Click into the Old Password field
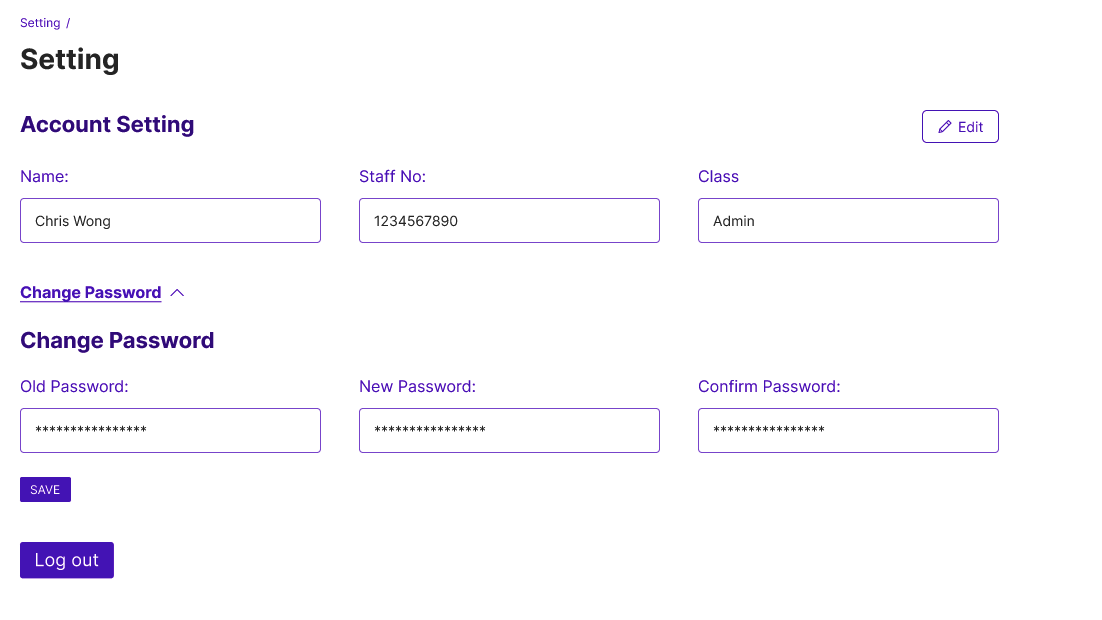The height and width of the screenshot is (620, 1102). click(x=170, y=430)
